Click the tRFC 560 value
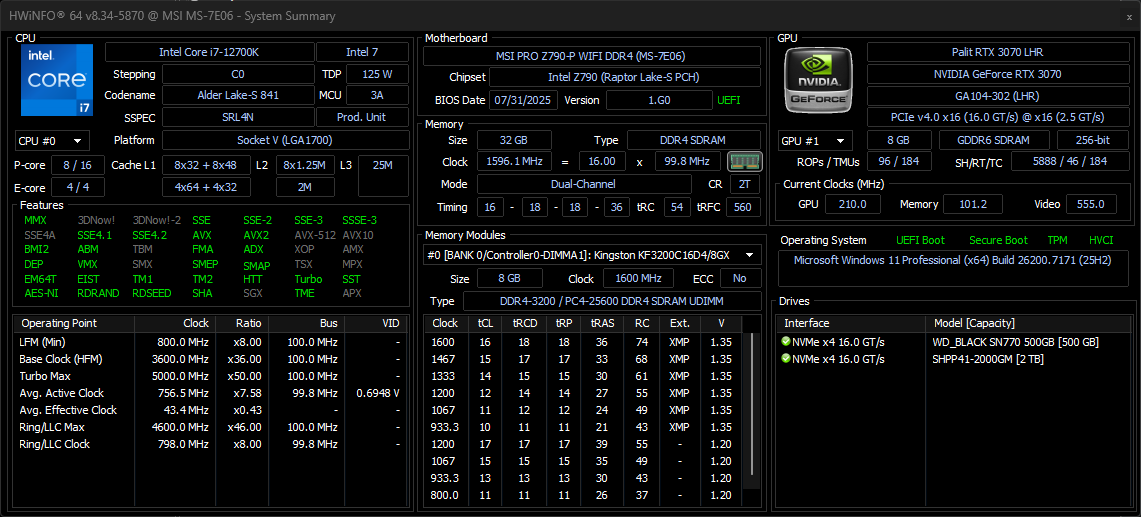This screenshot has width=1141, height=517. tap(742, 207)
